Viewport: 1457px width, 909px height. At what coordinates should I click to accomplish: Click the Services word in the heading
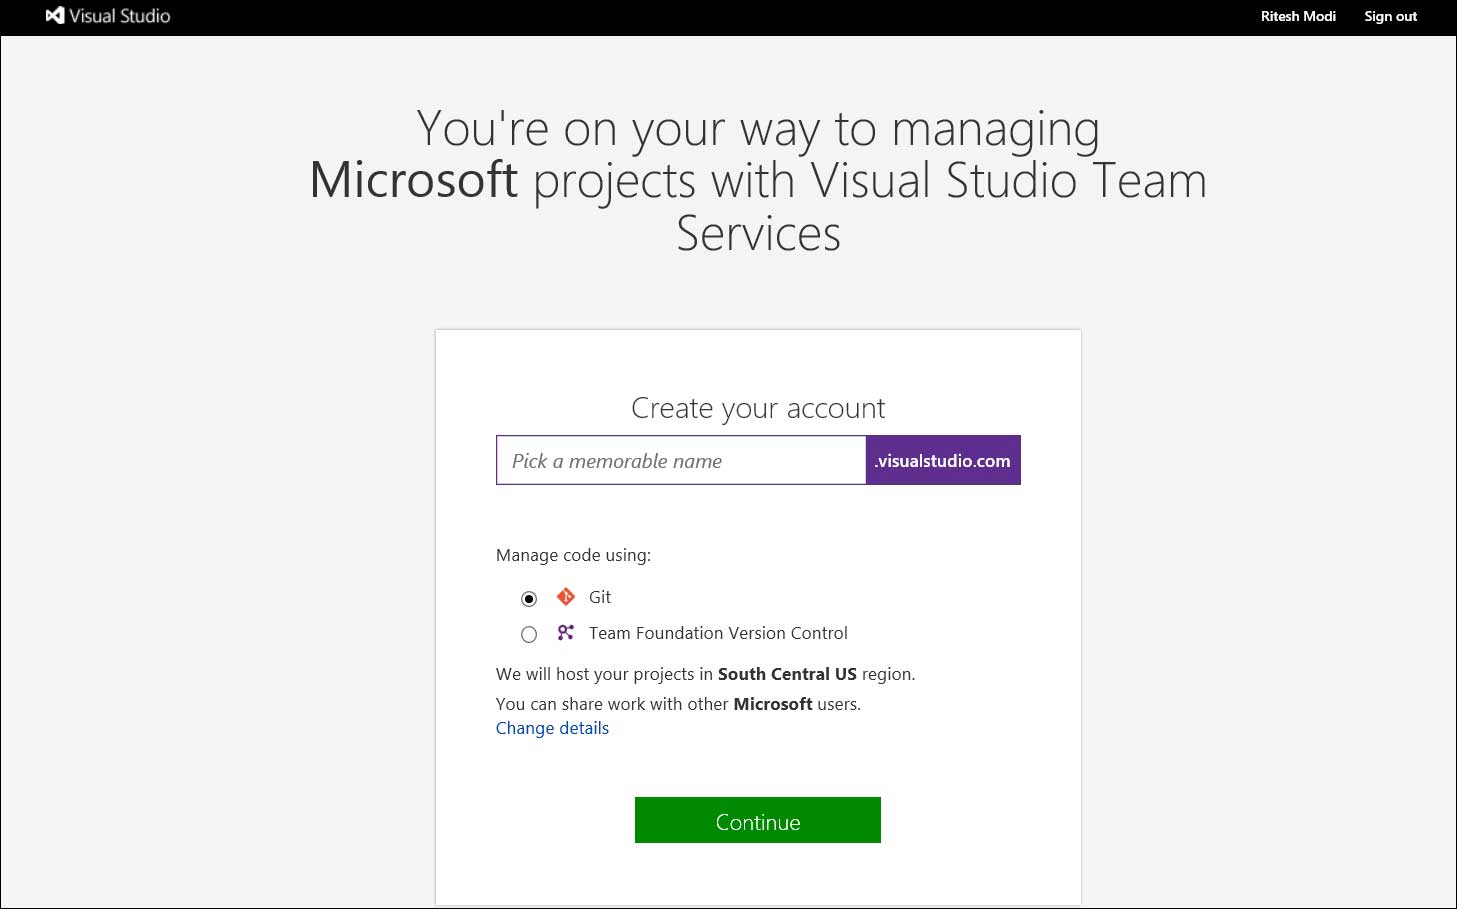758,234
